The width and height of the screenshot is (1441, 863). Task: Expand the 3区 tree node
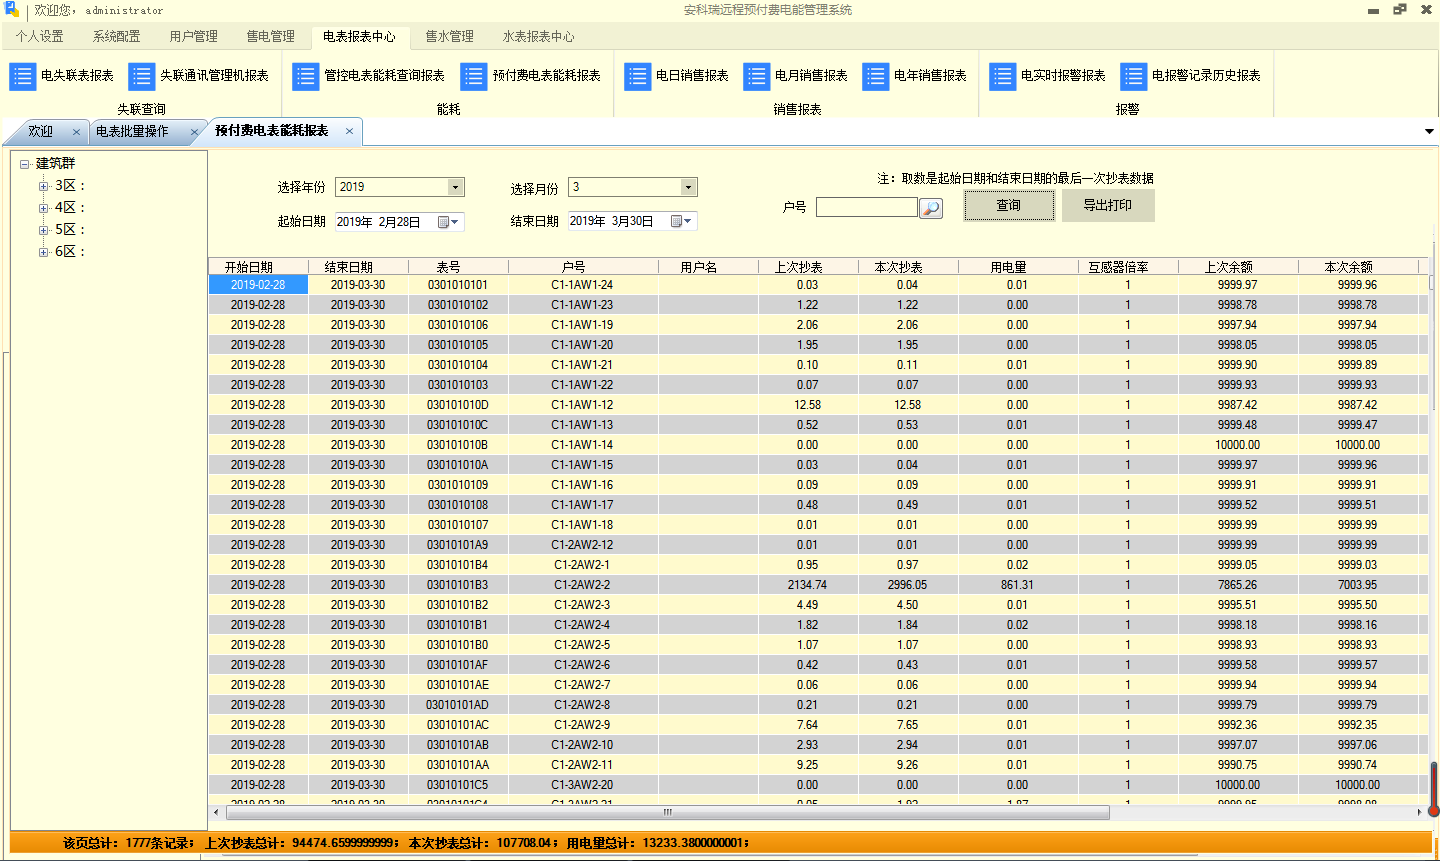[x=43, y=186]
